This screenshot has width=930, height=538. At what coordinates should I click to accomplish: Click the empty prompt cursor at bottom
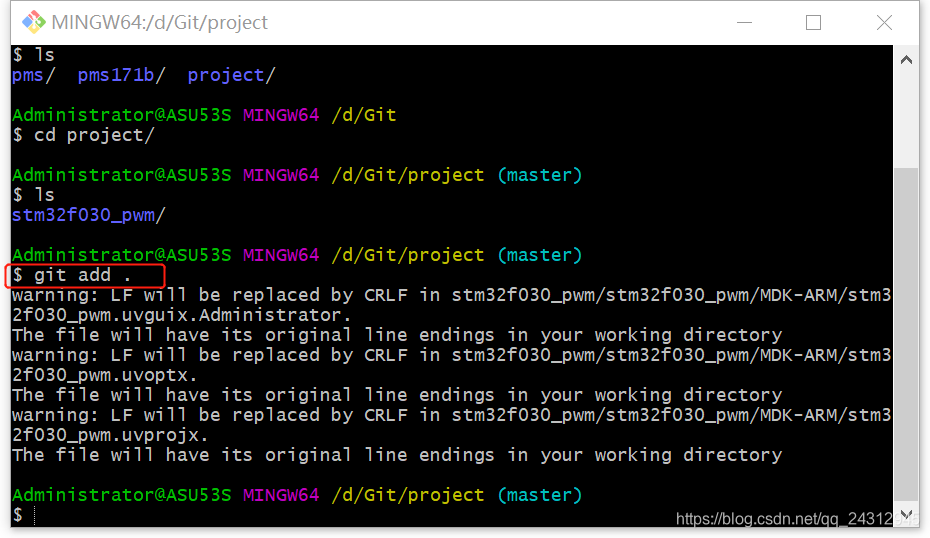click(x=34, y=515)
